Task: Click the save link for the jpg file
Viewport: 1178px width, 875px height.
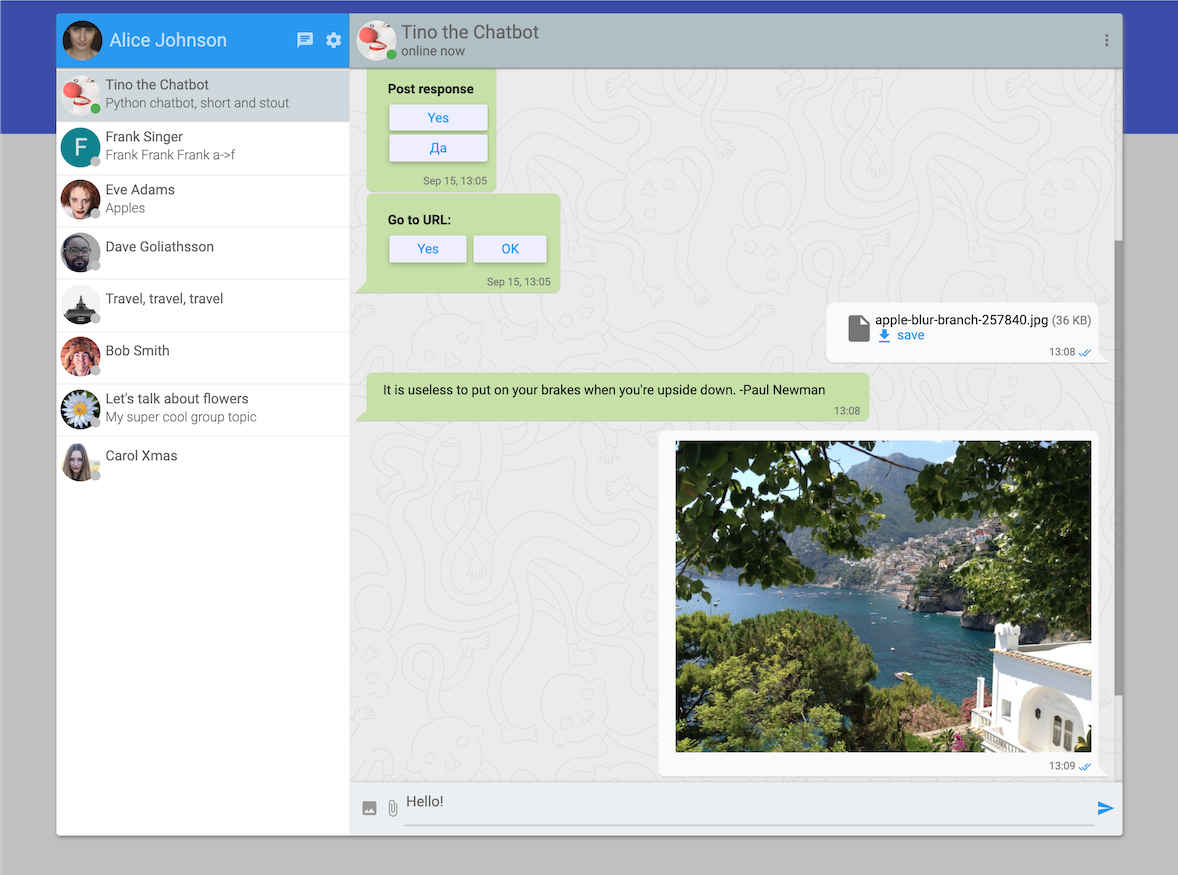Action: 910,336
